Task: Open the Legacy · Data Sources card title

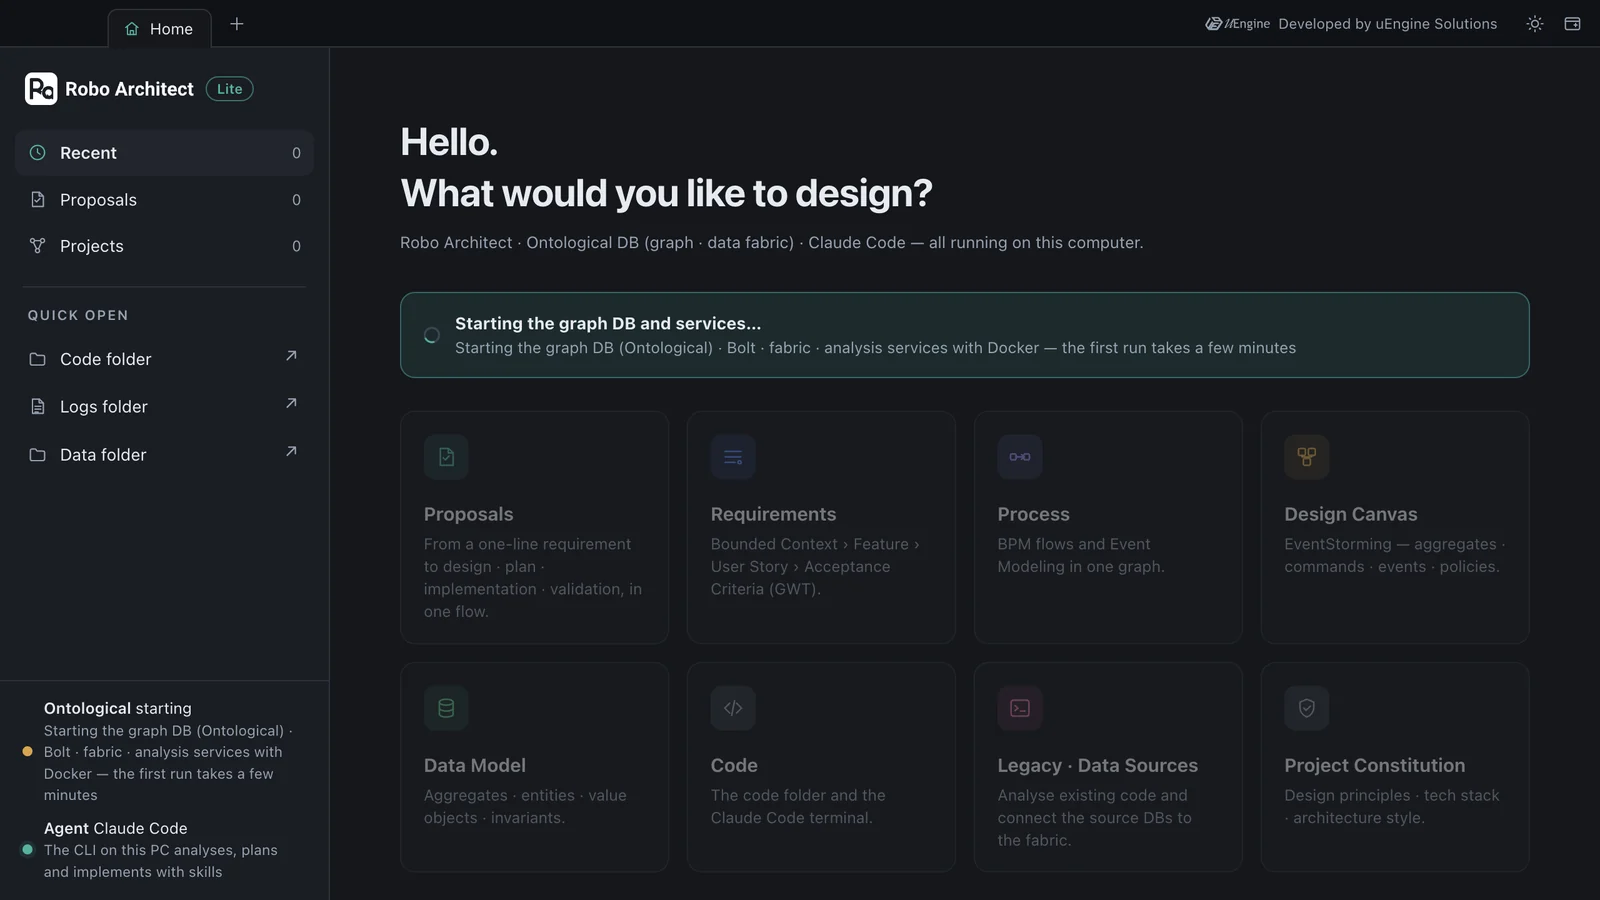Action: pyautogui.click(x=1097, y=765)
